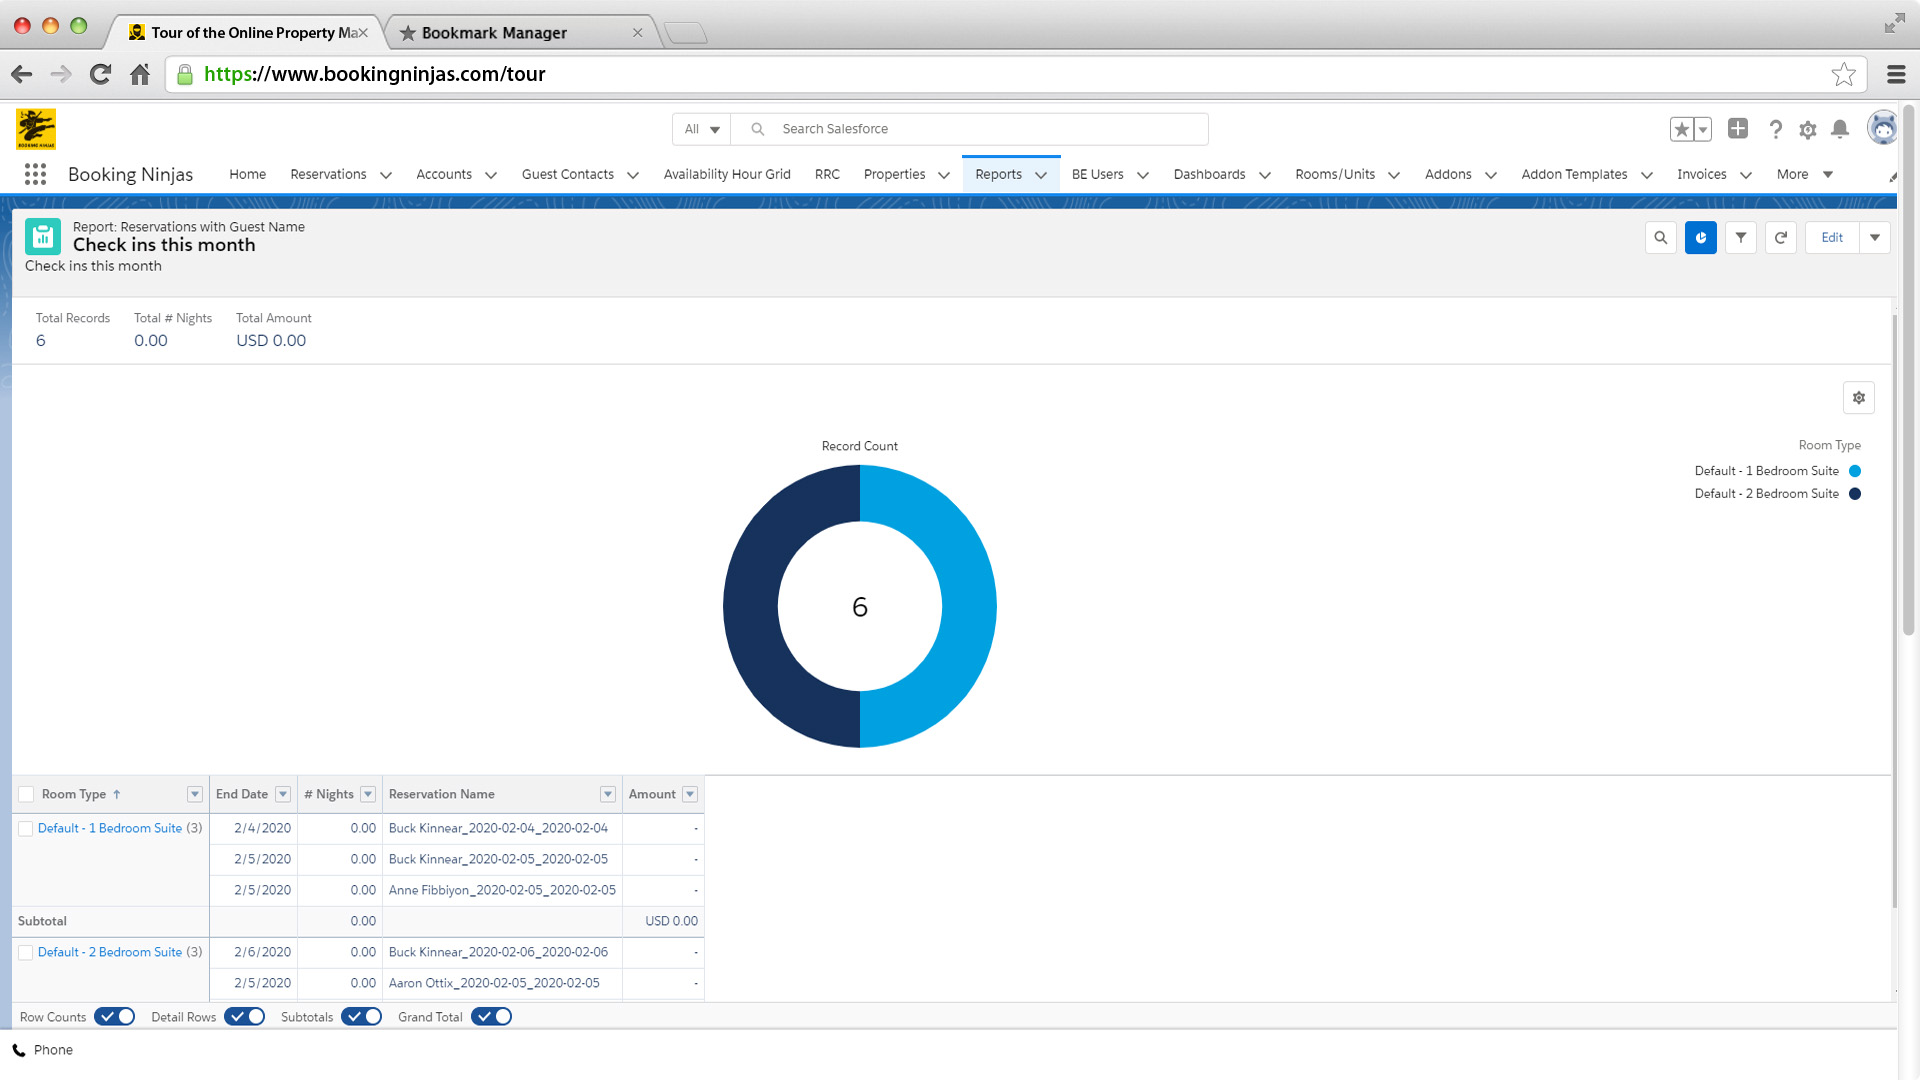The width and height of the screenshot is (1920, 1080).
Task: Check the Room Type header checkbox
Action: coord(26,794)
